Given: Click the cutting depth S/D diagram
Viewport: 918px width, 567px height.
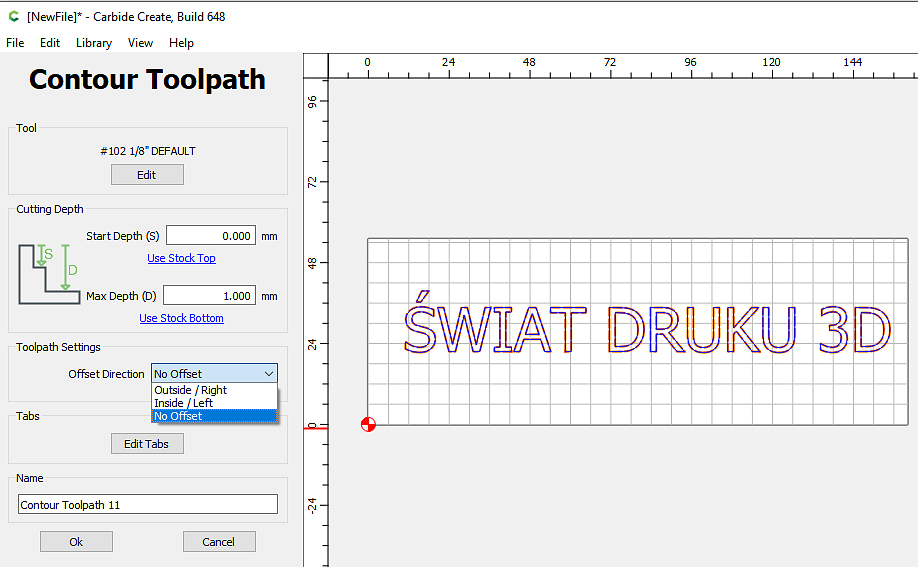Looking at the screenshot, I should coord(49,274).
